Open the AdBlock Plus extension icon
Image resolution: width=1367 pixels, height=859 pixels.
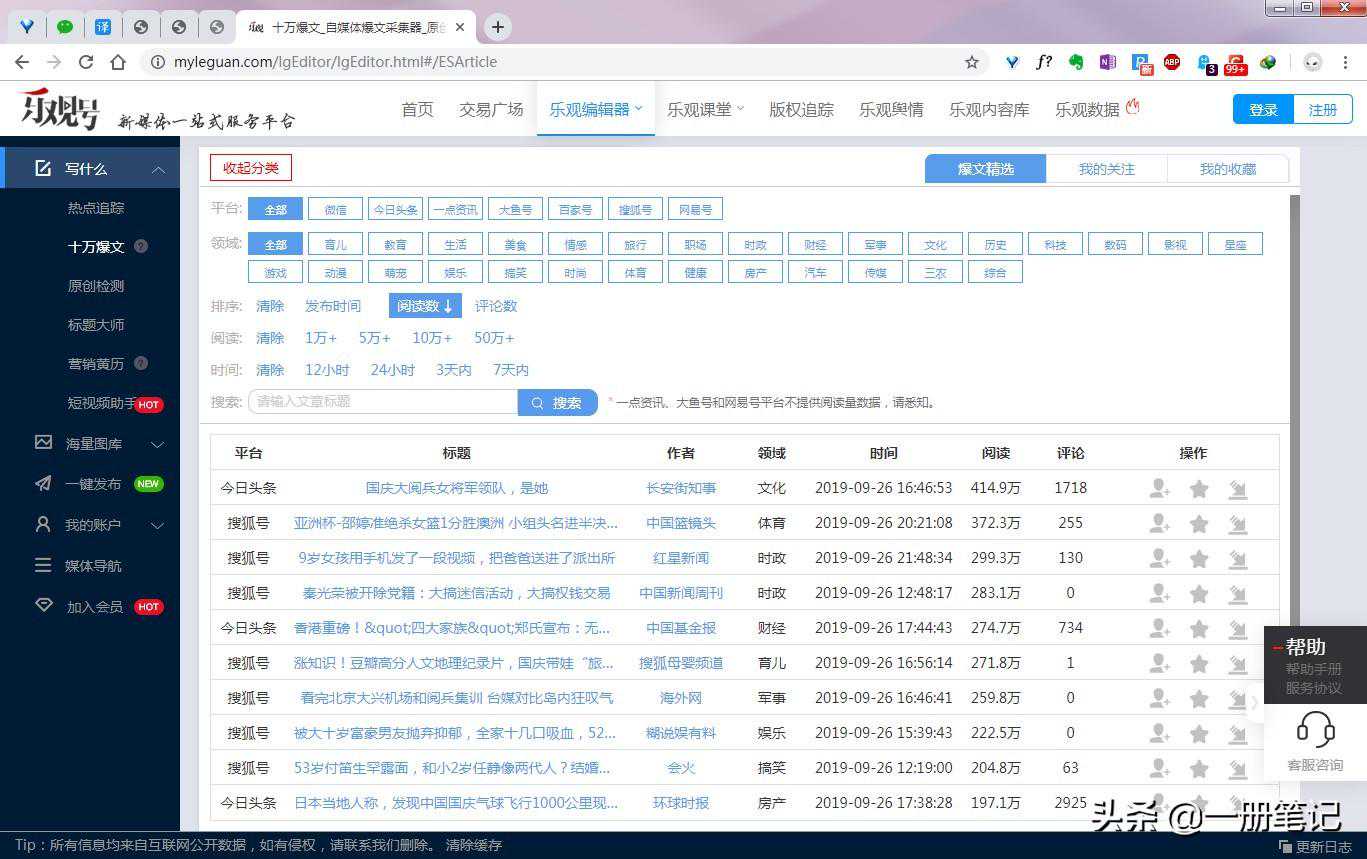click(1171, 62)
